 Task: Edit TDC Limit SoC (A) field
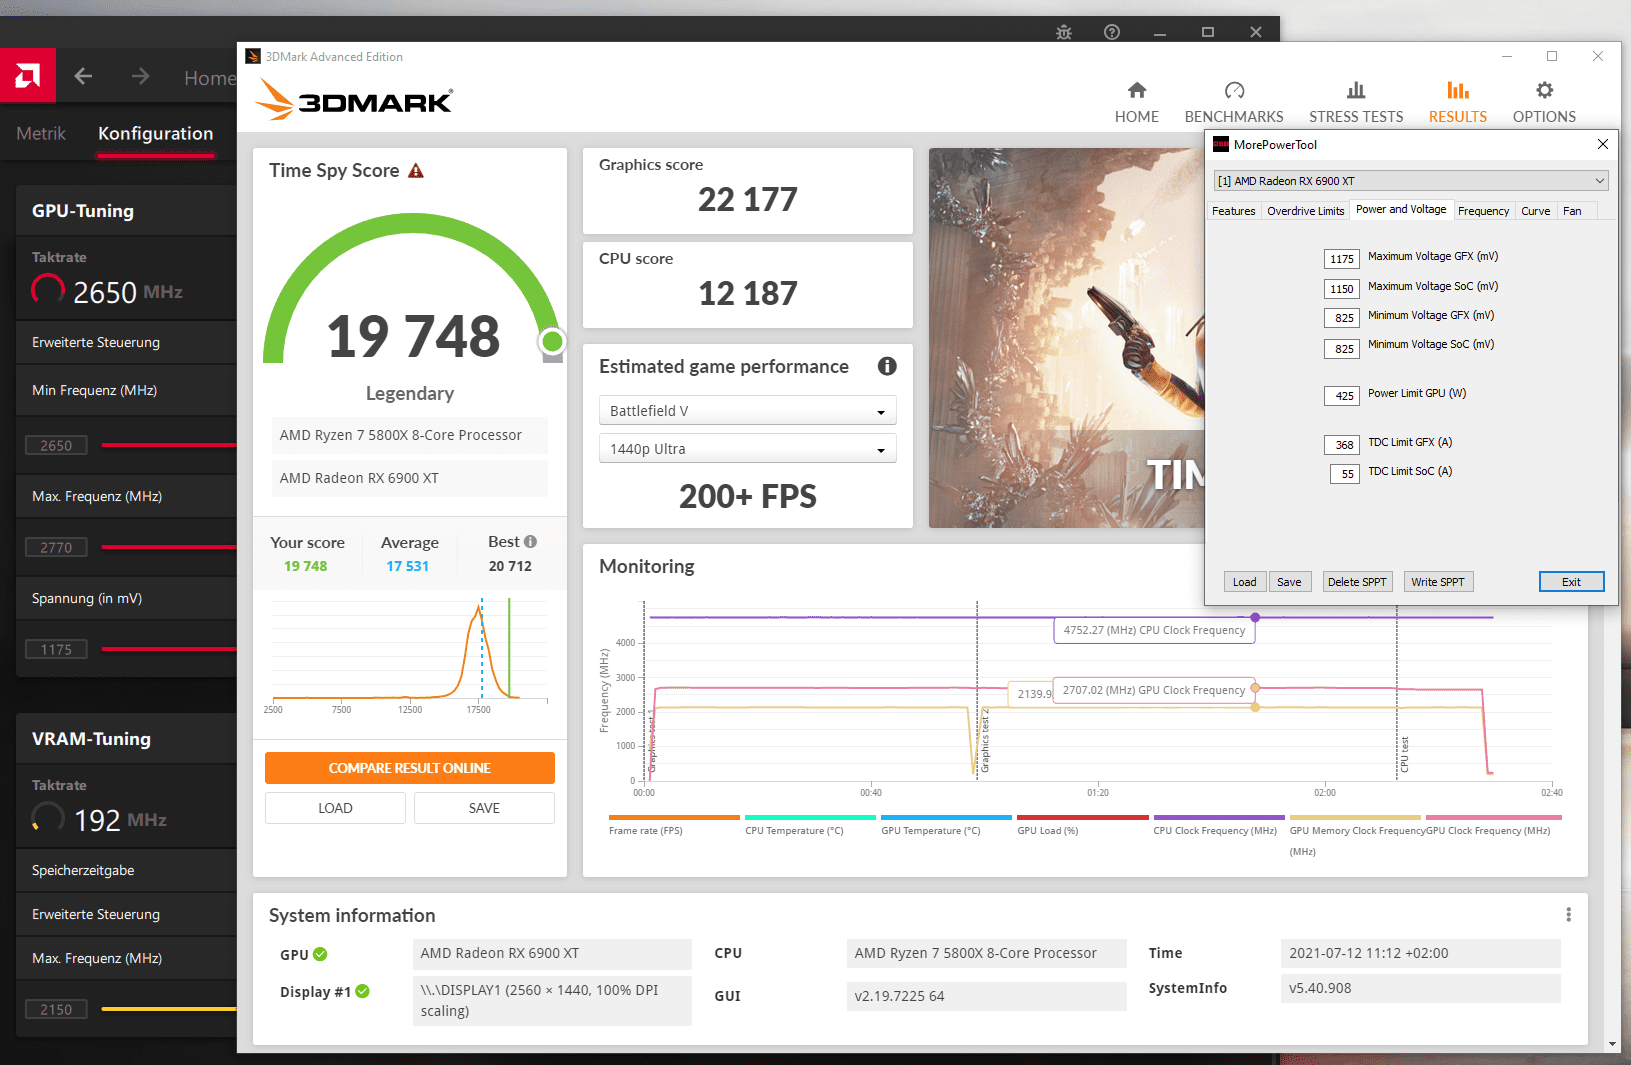(x=1345, y=474)
